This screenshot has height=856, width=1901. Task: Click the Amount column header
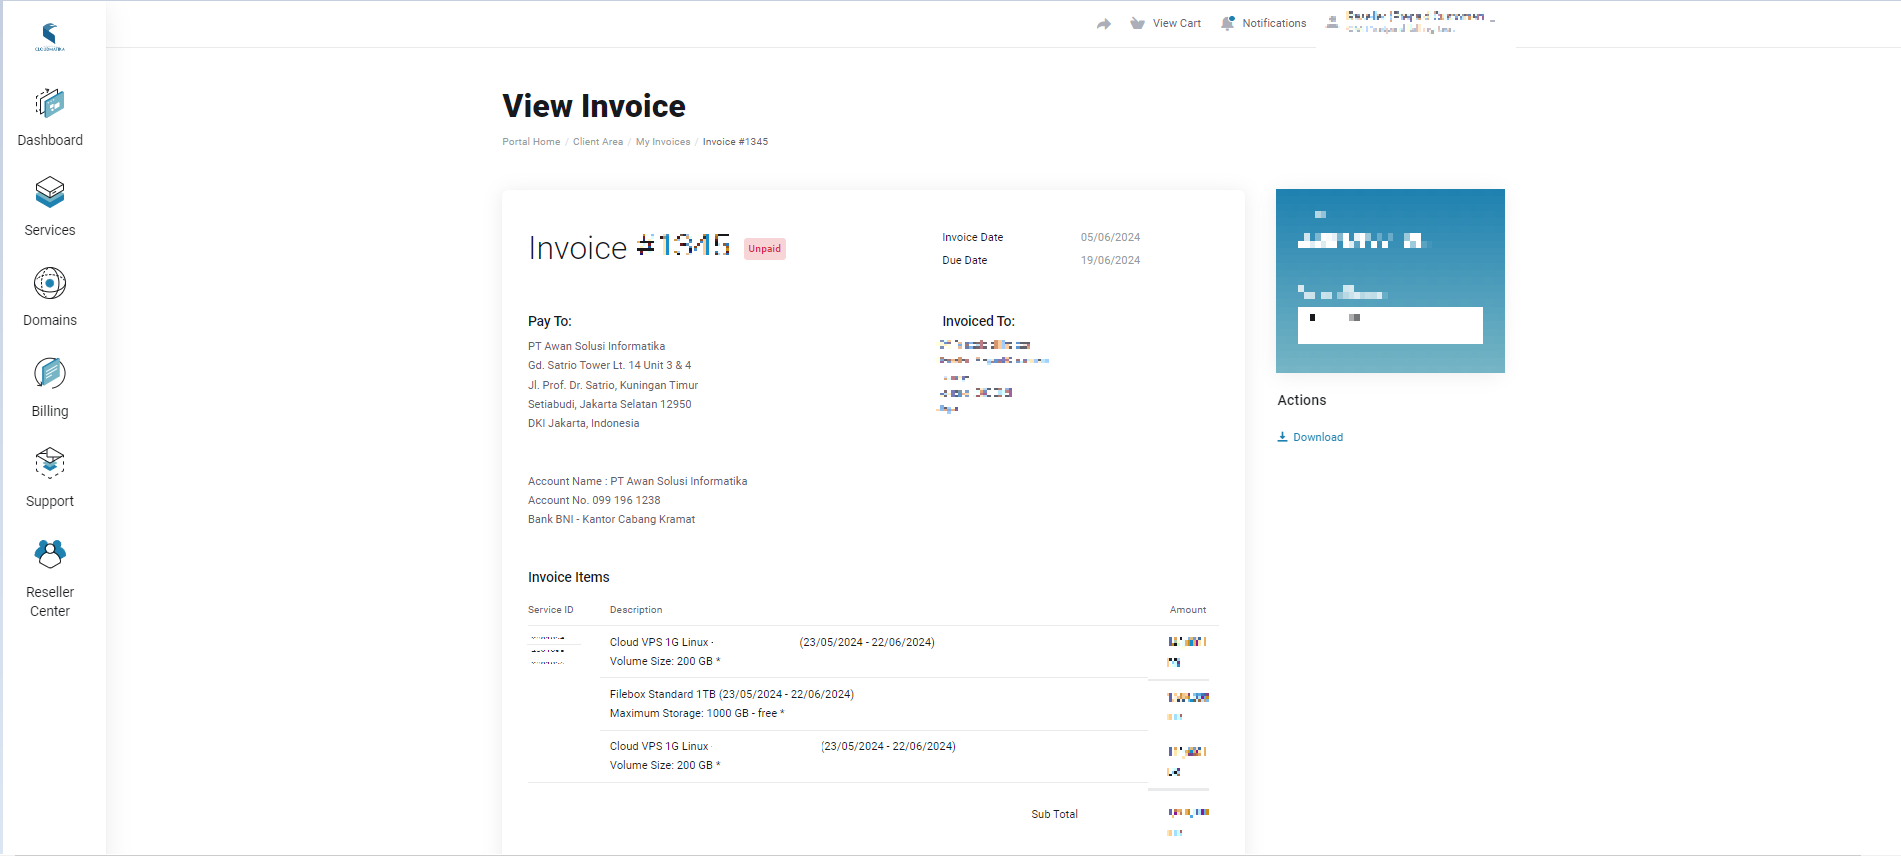1188,610
